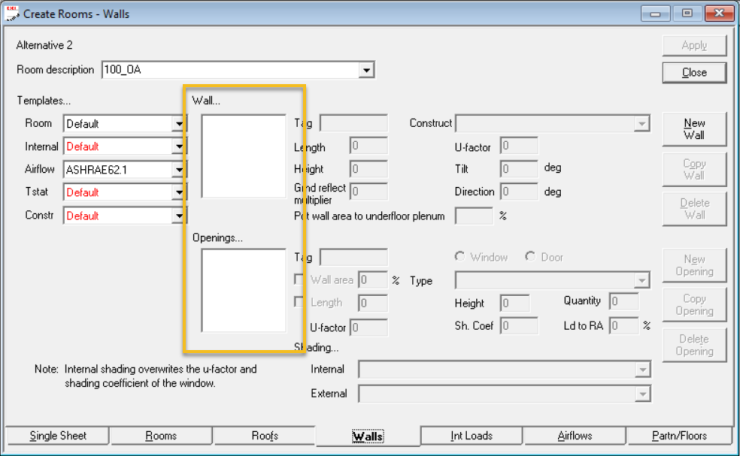Click the opening U-factor field

369,327
